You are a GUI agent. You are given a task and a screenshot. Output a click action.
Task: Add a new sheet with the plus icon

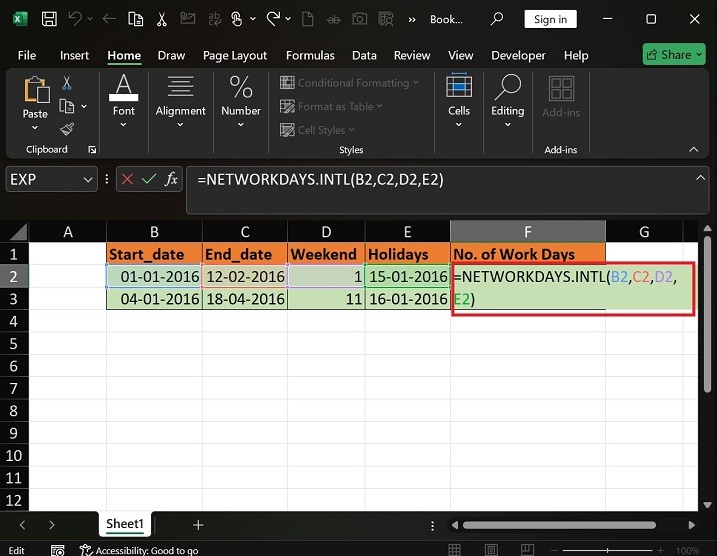[198, 525]
